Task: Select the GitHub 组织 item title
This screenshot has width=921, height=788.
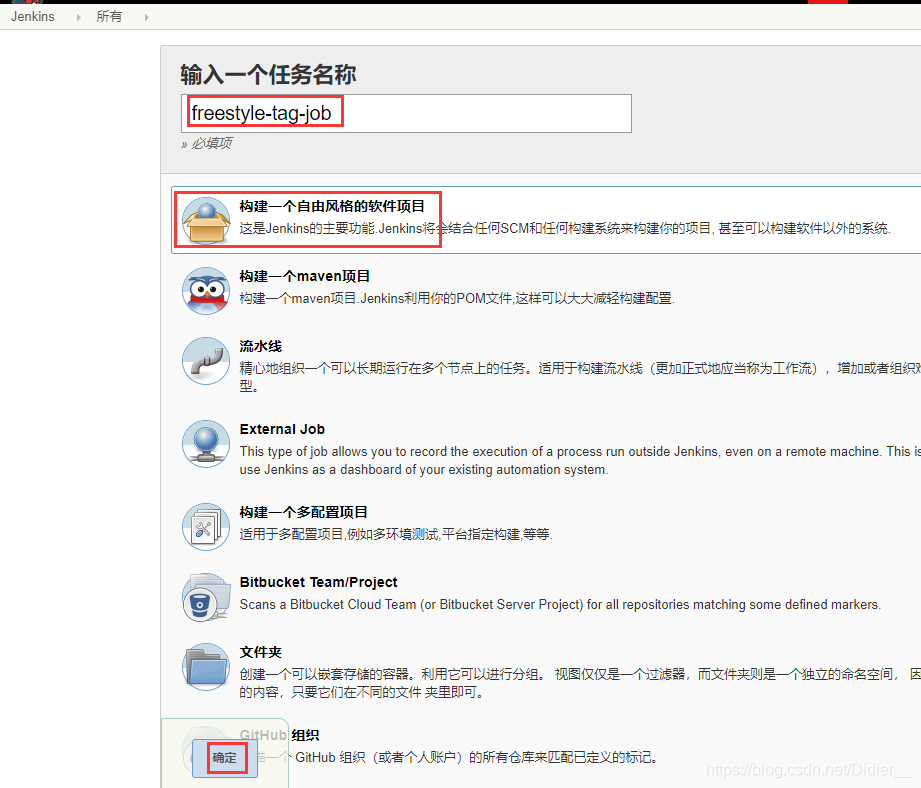Action: [280, 735]
